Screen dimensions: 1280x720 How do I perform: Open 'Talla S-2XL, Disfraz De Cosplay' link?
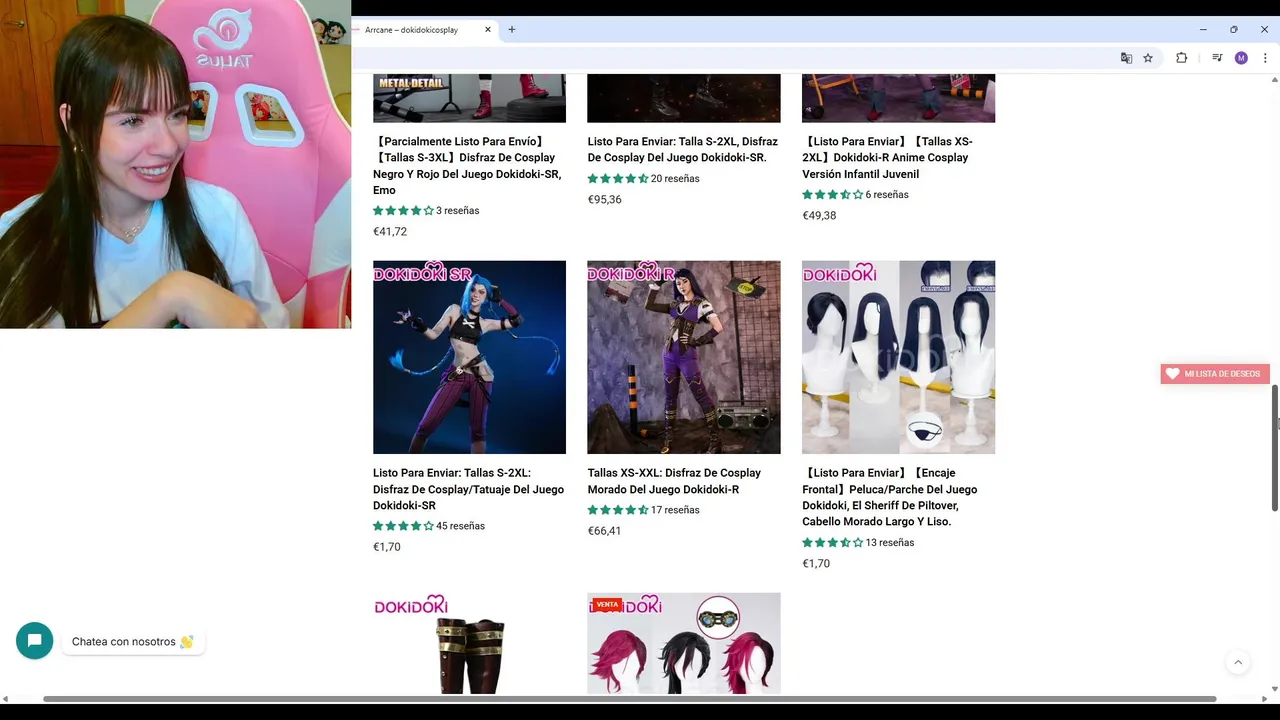[682, 150]
